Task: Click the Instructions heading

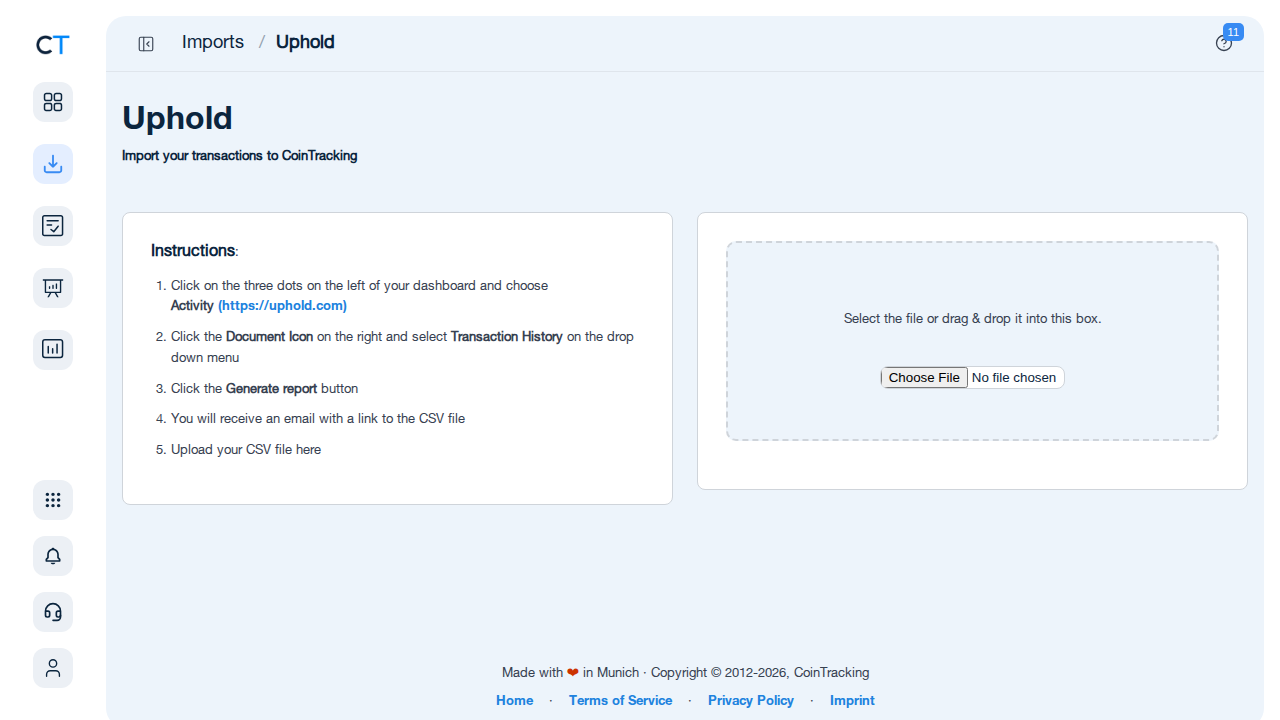Action: [194, 250]
